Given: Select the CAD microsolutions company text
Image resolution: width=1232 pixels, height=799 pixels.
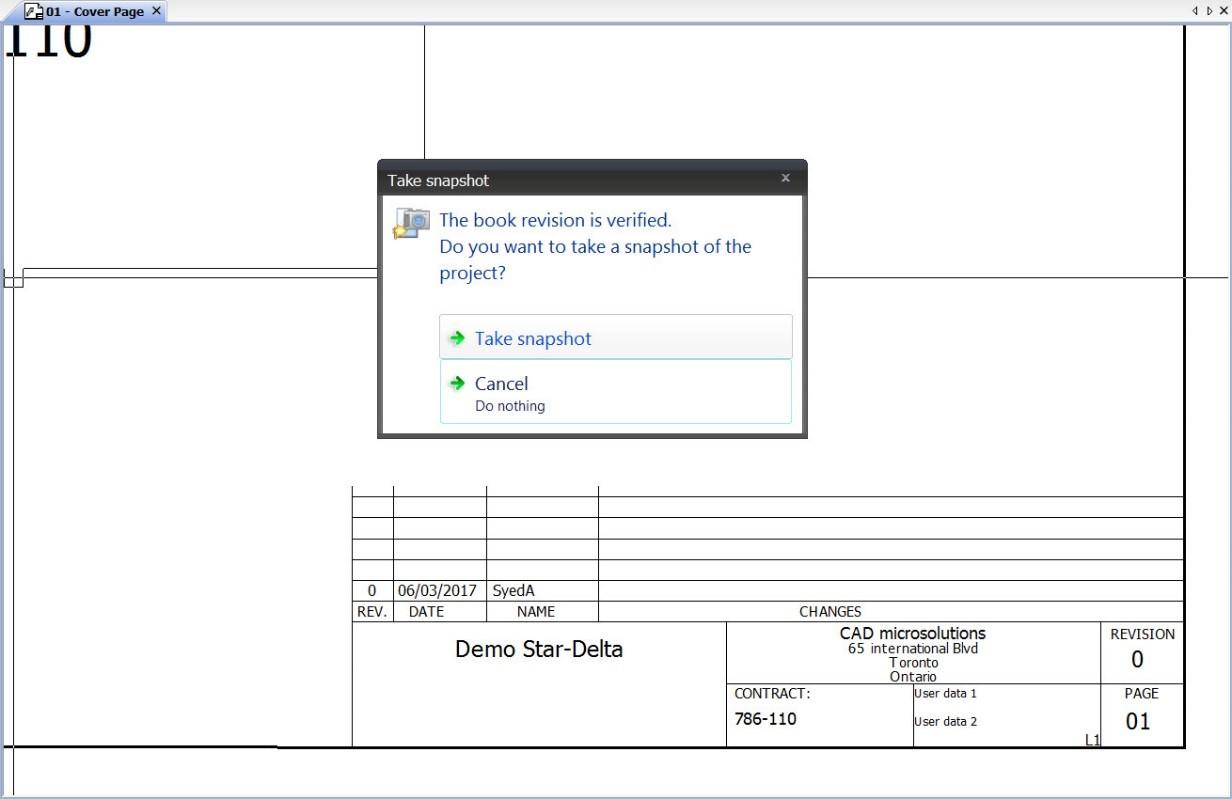Looking at the screenshot, I should coord(913,633).
